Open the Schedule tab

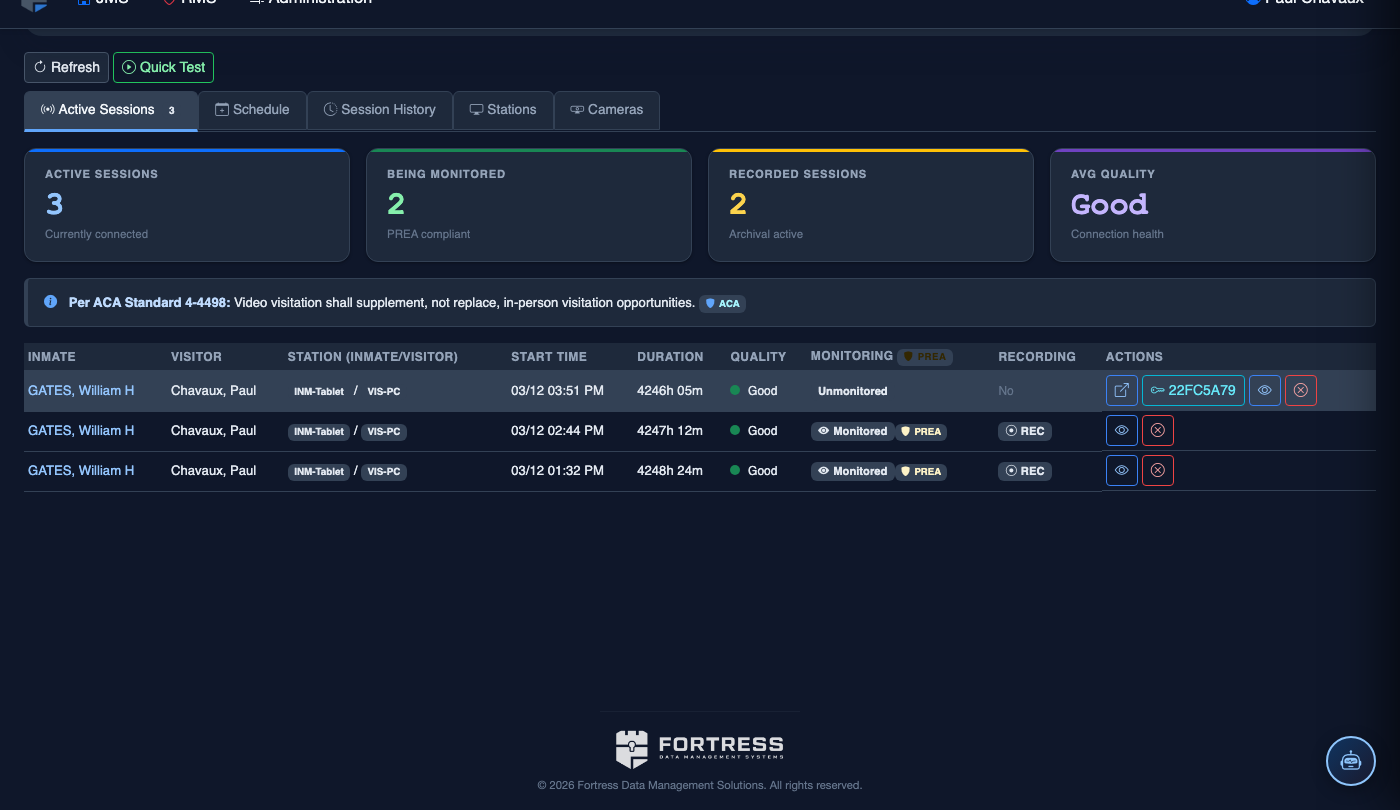tap(252, 110)
